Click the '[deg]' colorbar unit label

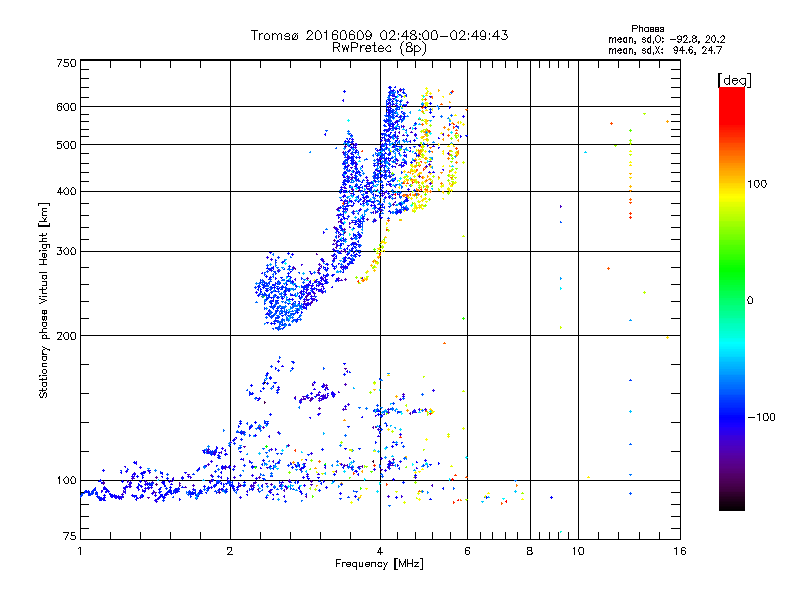[x=734, y=80]
